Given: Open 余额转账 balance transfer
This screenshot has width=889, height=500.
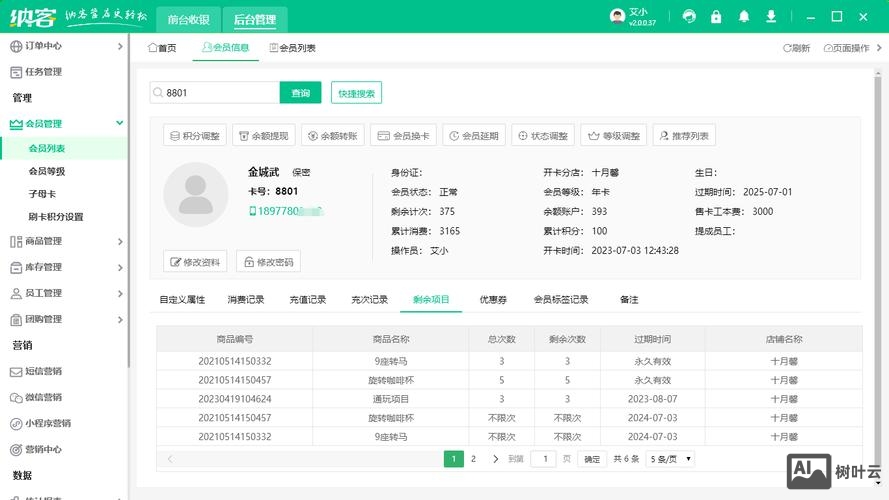Looking at the screenshot, I should (x=333, y=135).
